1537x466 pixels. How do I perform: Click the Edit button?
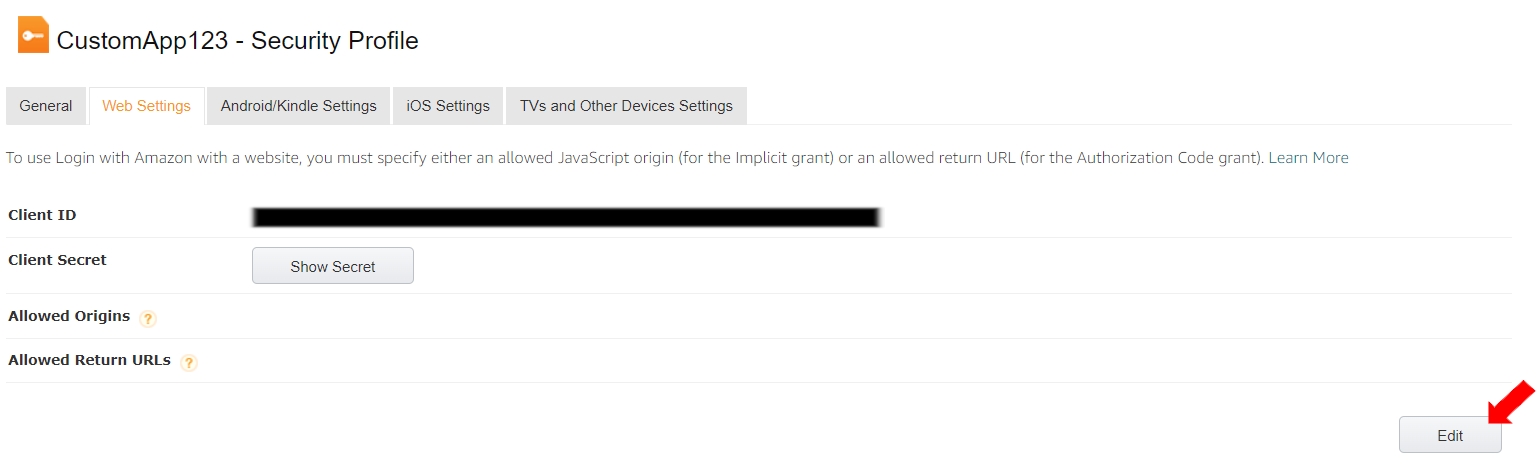(x=1449, y=436)
